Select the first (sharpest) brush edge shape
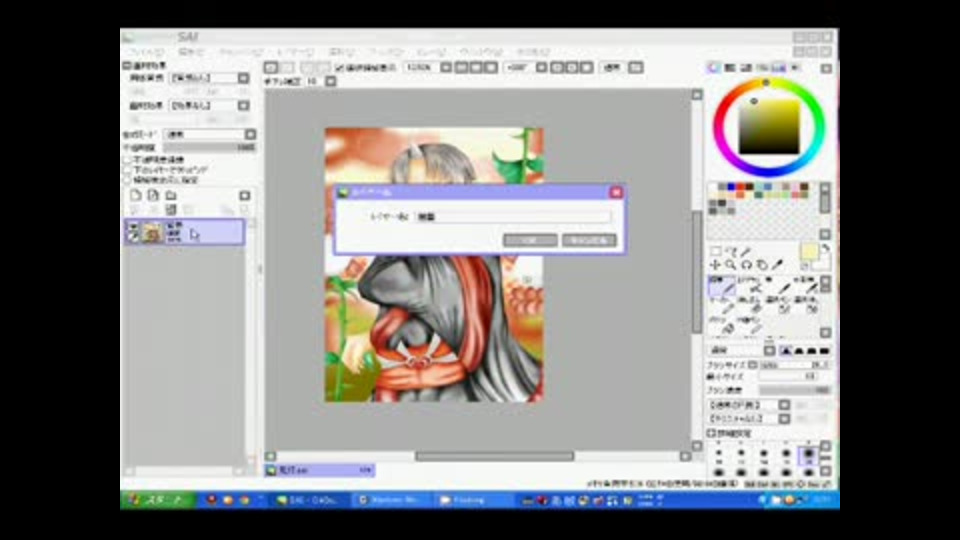 [786, 351]
